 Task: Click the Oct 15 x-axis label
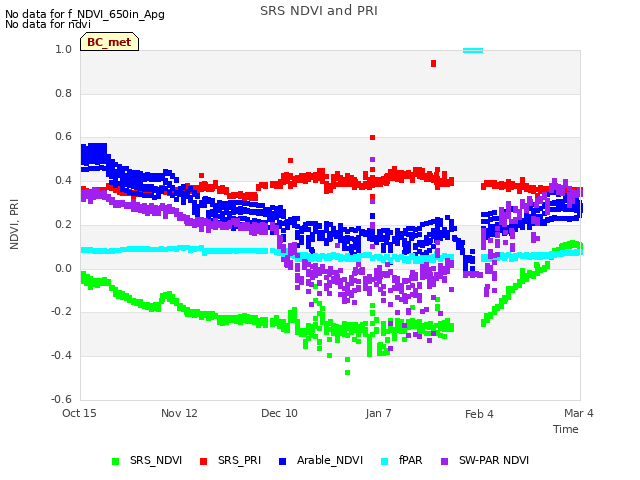pos(79,413)
